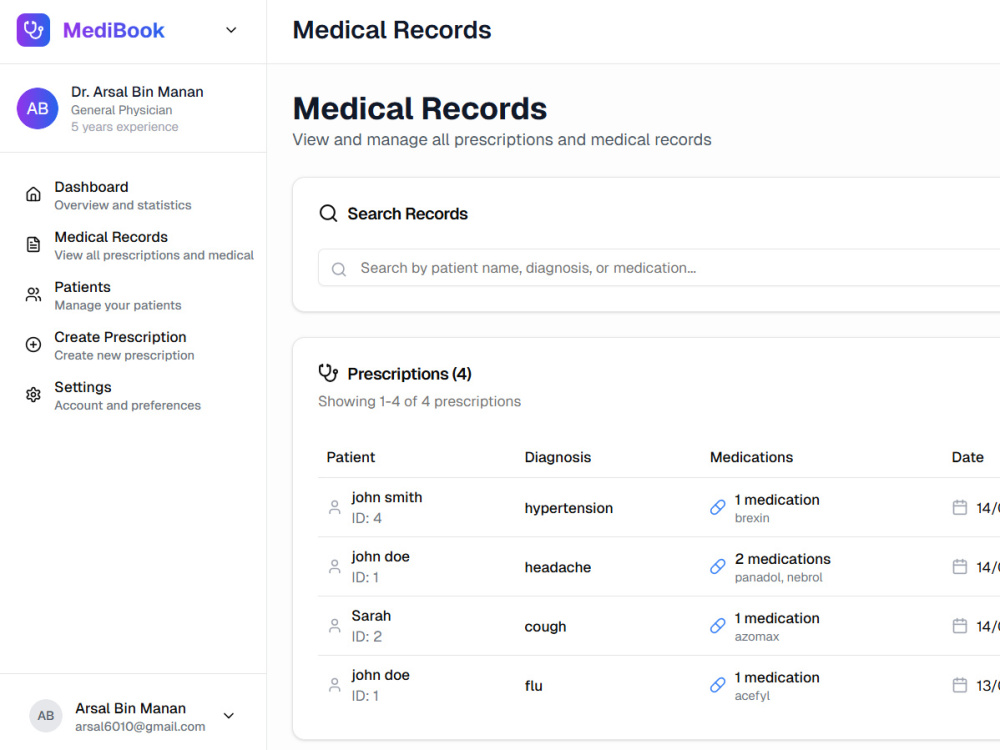Viewport: 1000px width, 750px height.
Task: Select patient name Sarah
Action: click(x=371, y=616)
